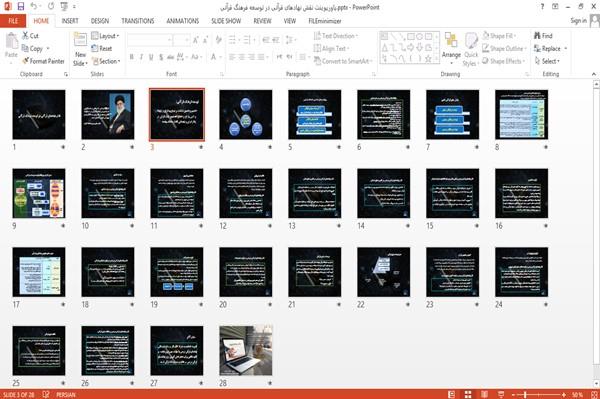This screenshot has width=600, height=399.
Task: Undo the last action
Action: pos(34,6)
